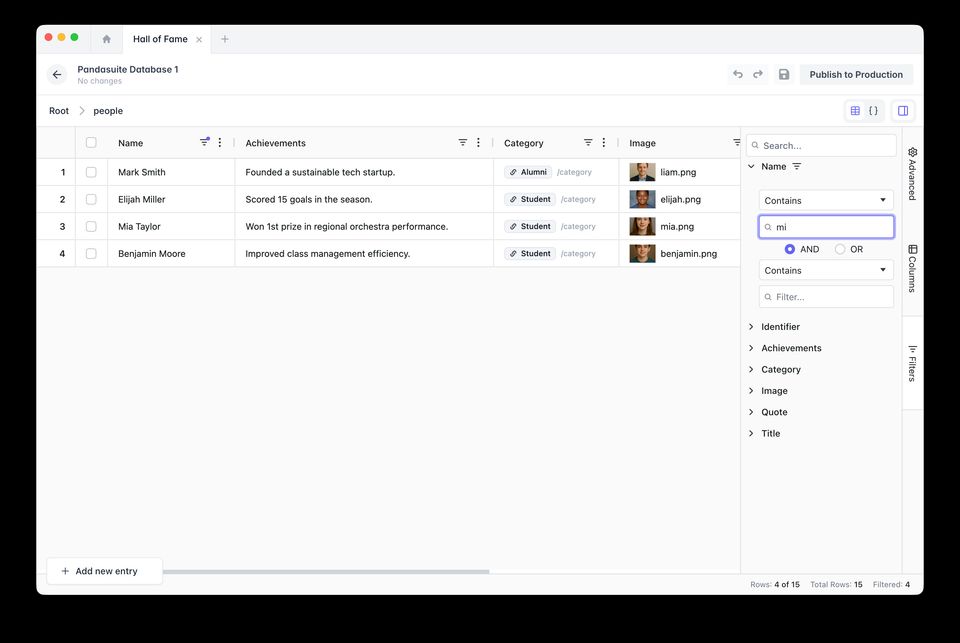Switch to table view icon
The width and height of the screenshot is (960, 643).
point(855,111)
